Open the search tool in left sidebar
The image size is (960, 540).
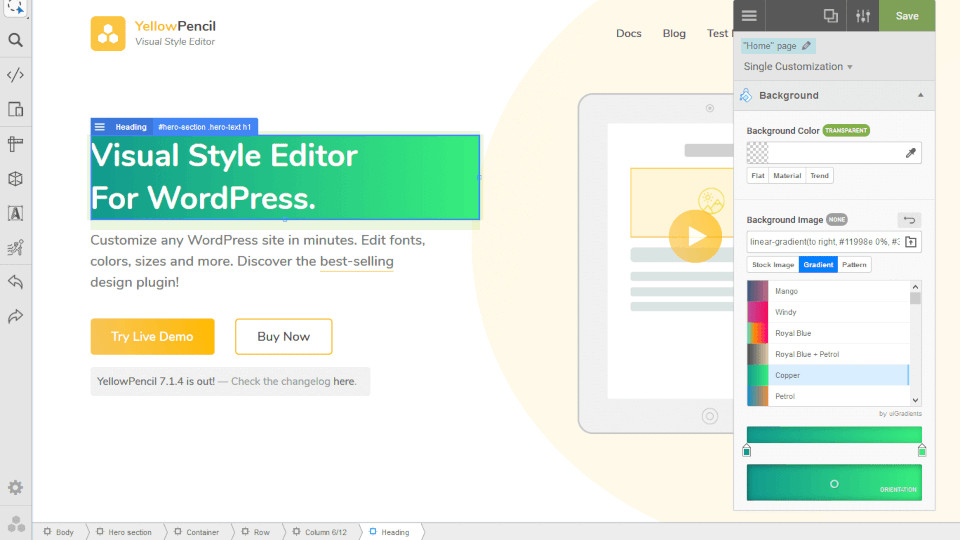(x=15, y=40)
